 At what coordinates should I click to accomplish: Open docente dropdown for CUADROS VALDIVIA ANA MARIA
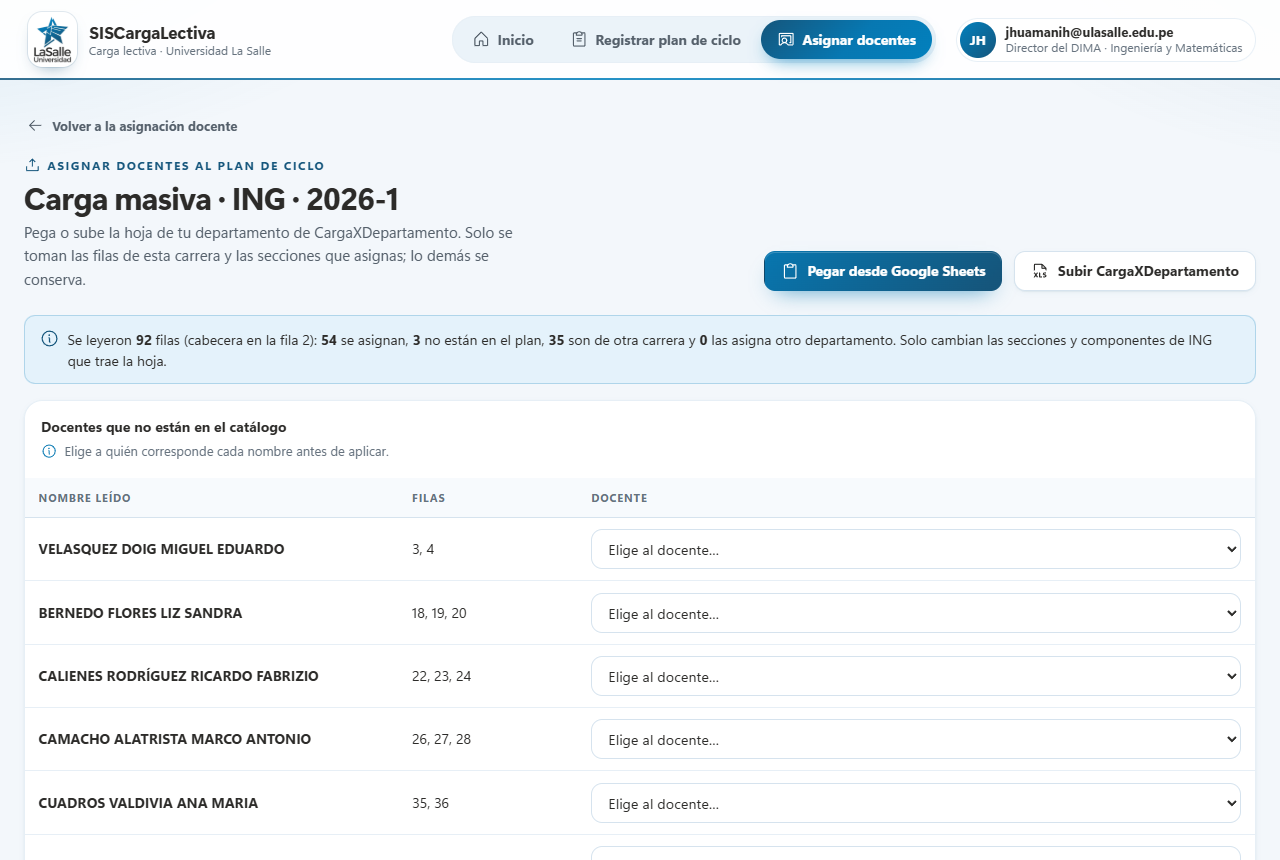pyautogui.click(x=916, y=803)
